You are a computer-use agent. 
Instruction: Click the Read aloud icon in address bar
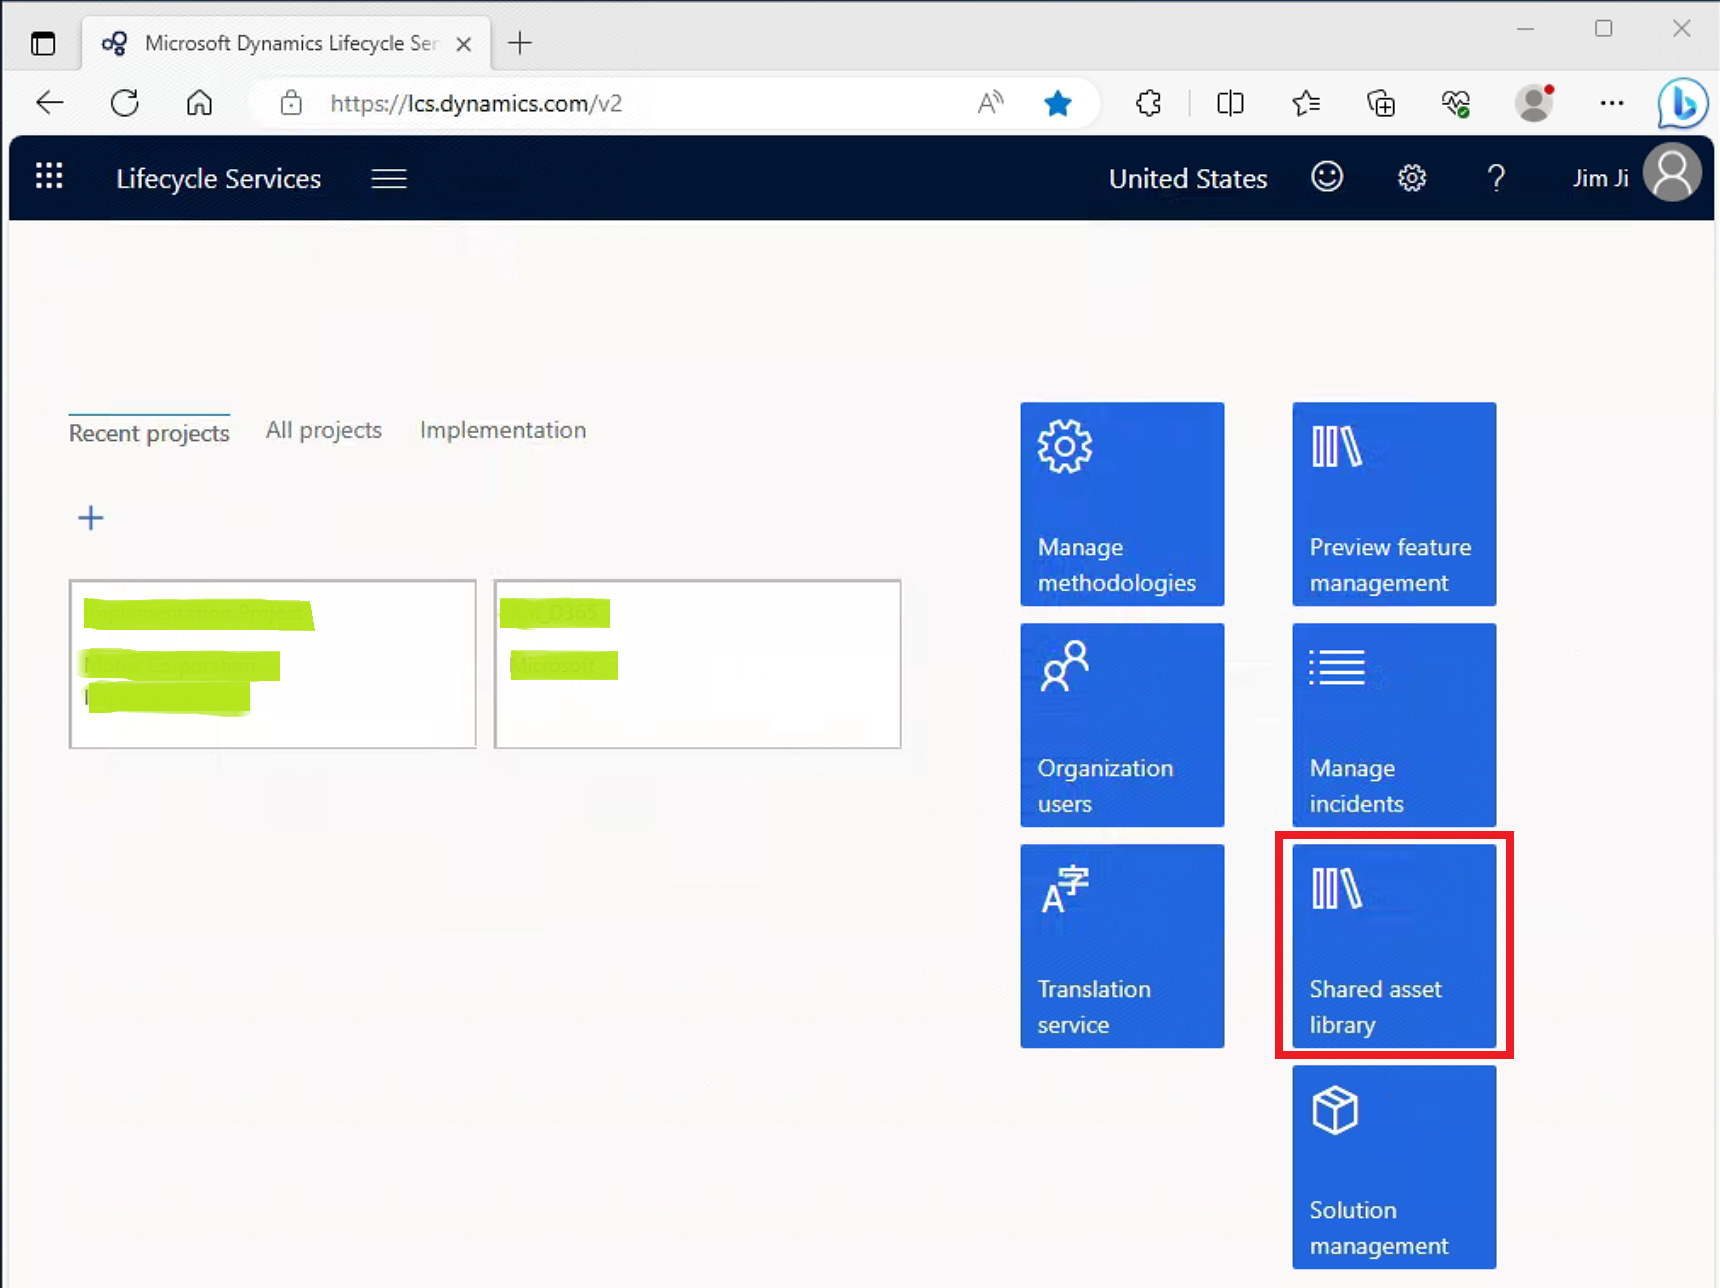(990, 102)
